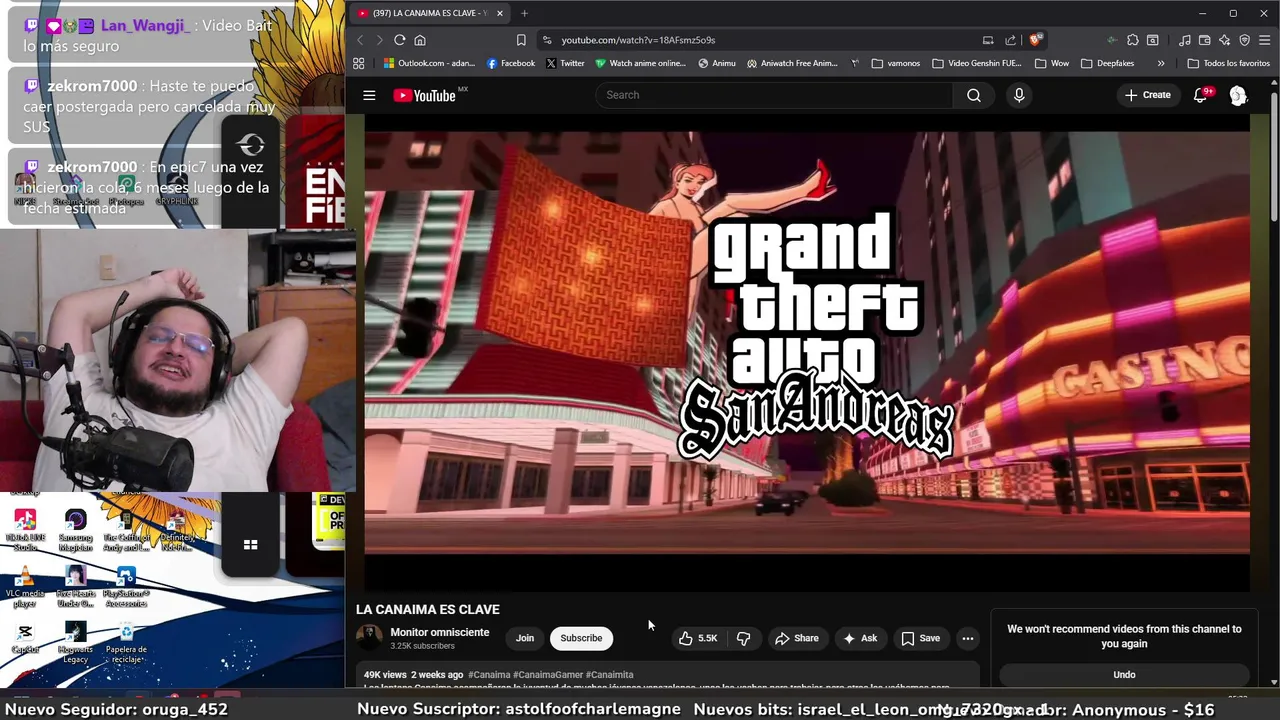Start voice search with the microphone icon
Viewport: 1280px width, 720px height.
click(1019, 95)
